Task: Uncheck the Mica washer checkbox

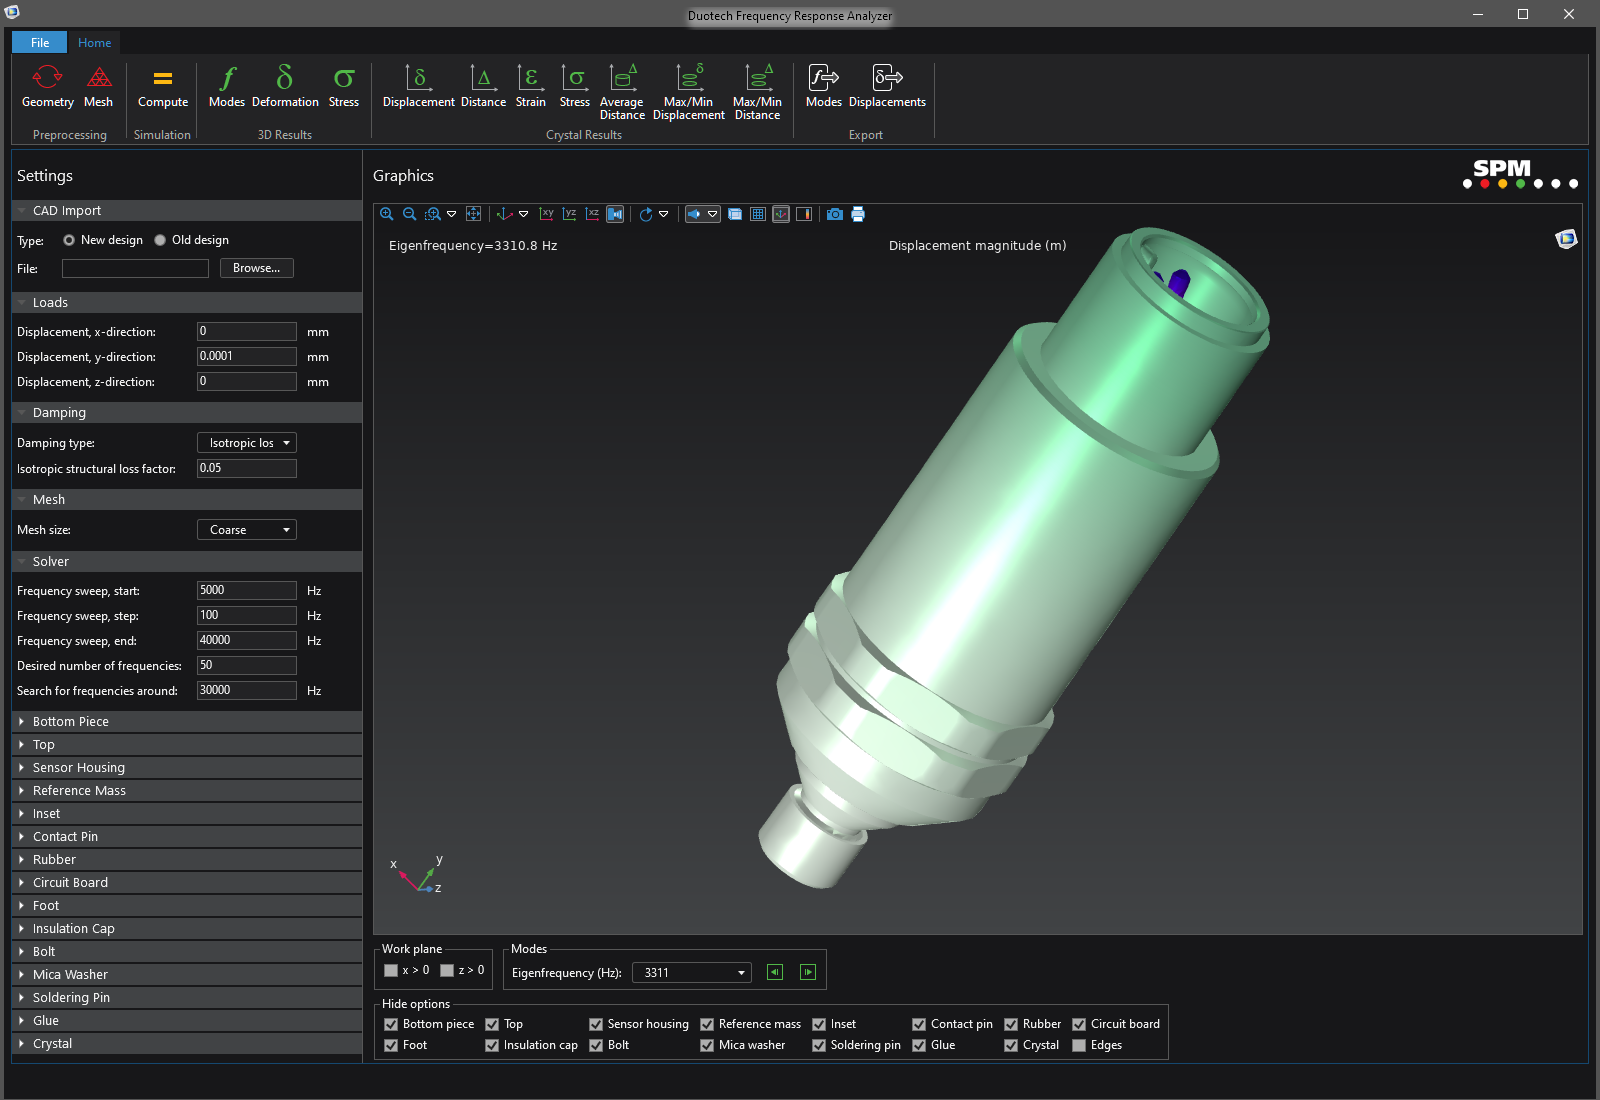Action: 707,1045
